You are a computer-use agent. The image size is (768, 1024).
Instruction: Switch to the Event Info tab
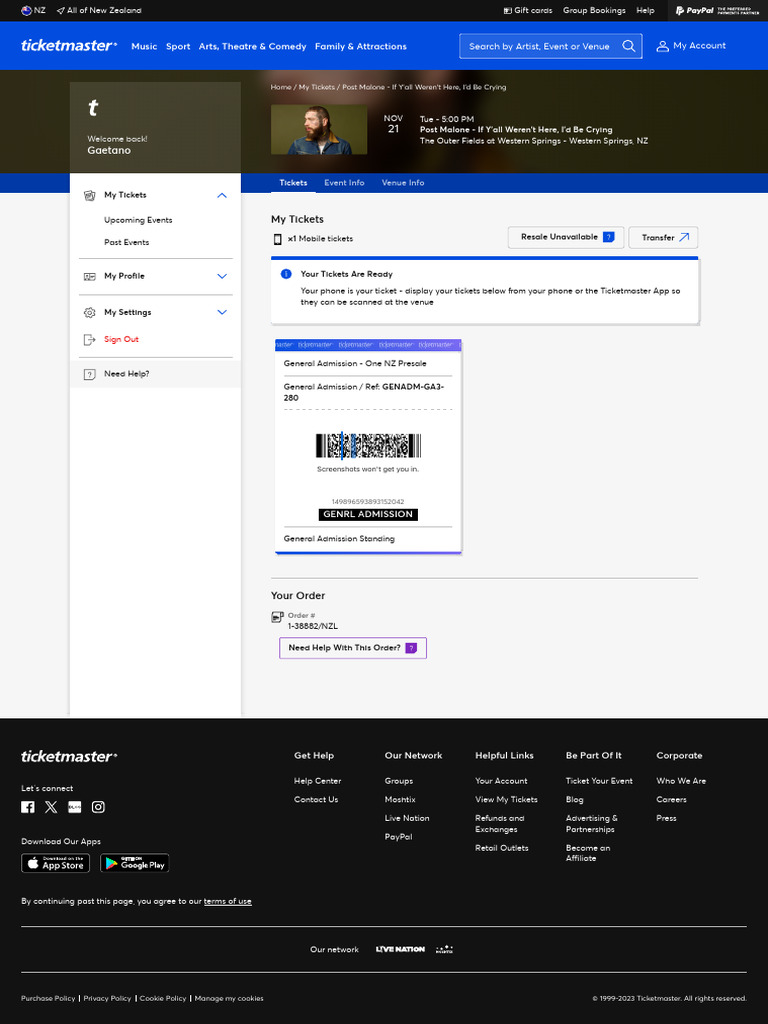[x=344, y=183]
